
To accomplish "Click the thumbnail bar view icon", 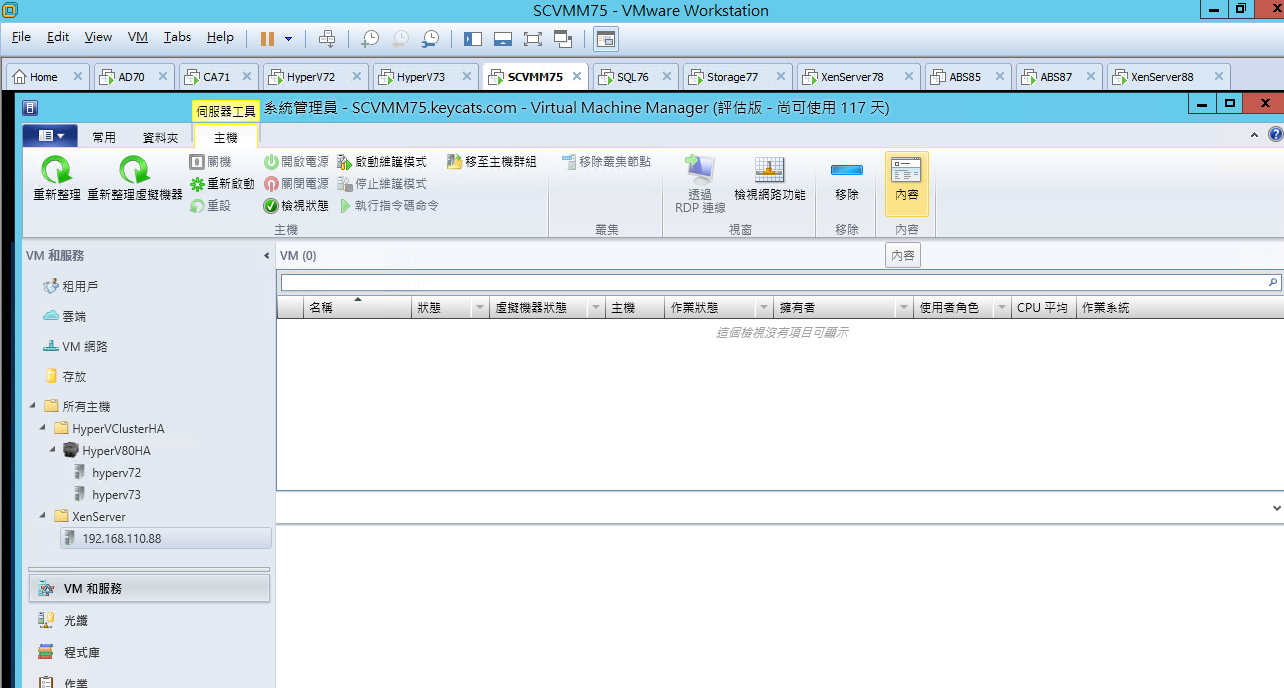I will pos(503,38).
